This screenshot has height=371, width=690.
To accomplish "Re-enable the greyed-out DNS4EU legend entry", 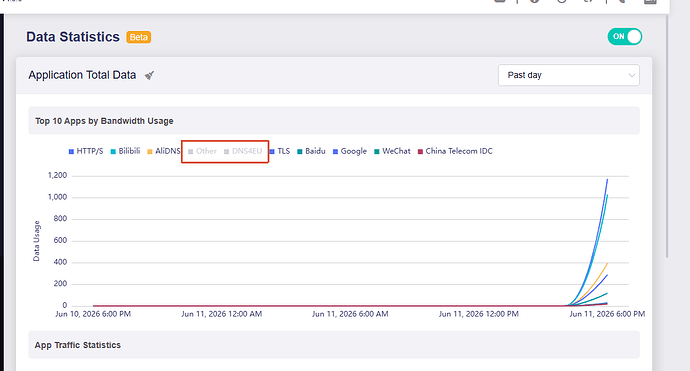I will (x=243, y=151).
